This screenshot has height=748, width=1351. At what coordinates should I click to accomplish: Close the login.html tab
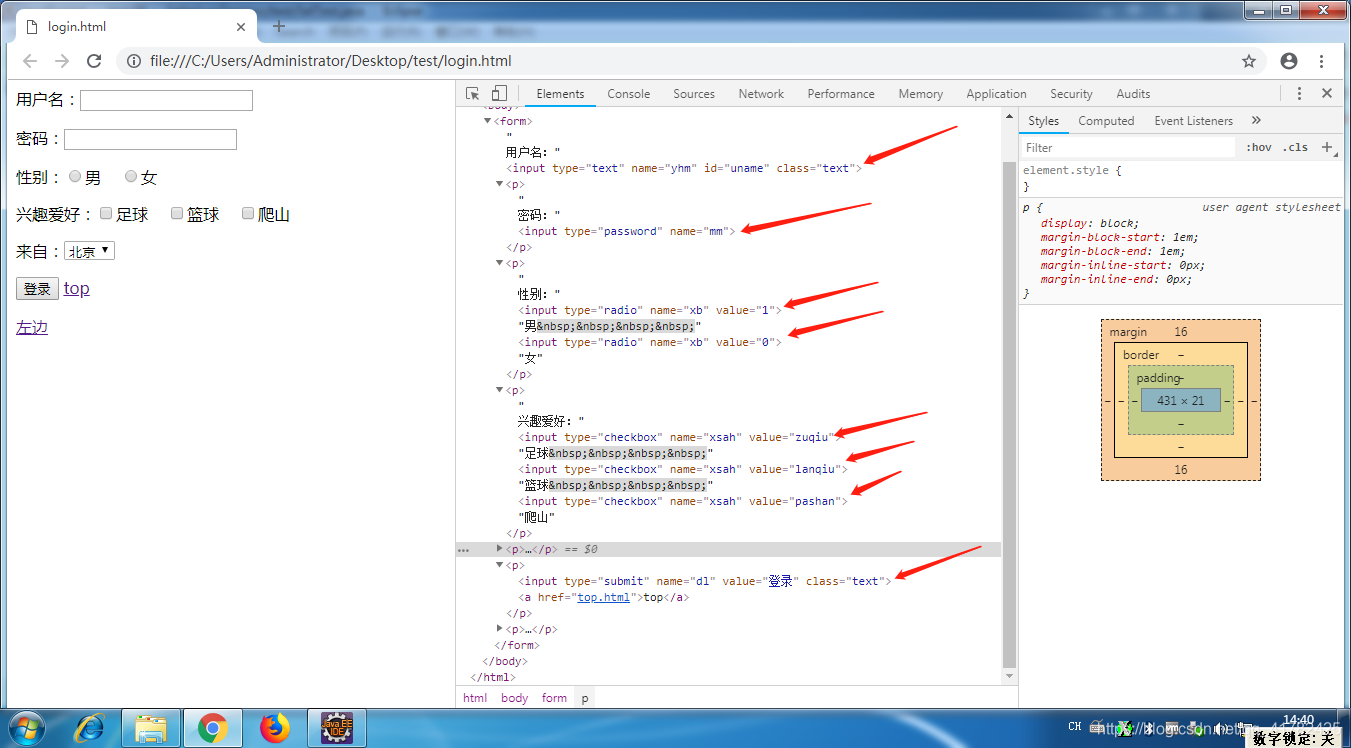[x=241, y=27]
